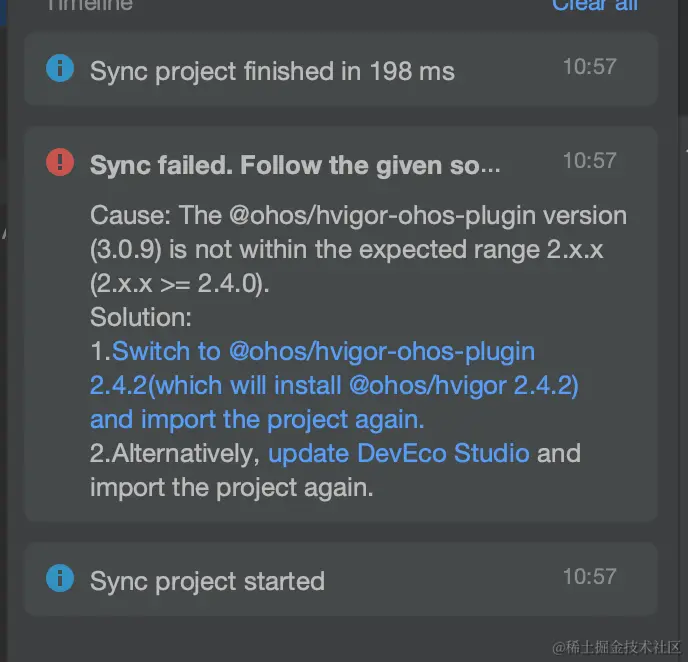Click the (2.x.x >= 2.4.0) range text
Image resolution: width=688 pixels, height=662 pixels.
click(180, 284)
